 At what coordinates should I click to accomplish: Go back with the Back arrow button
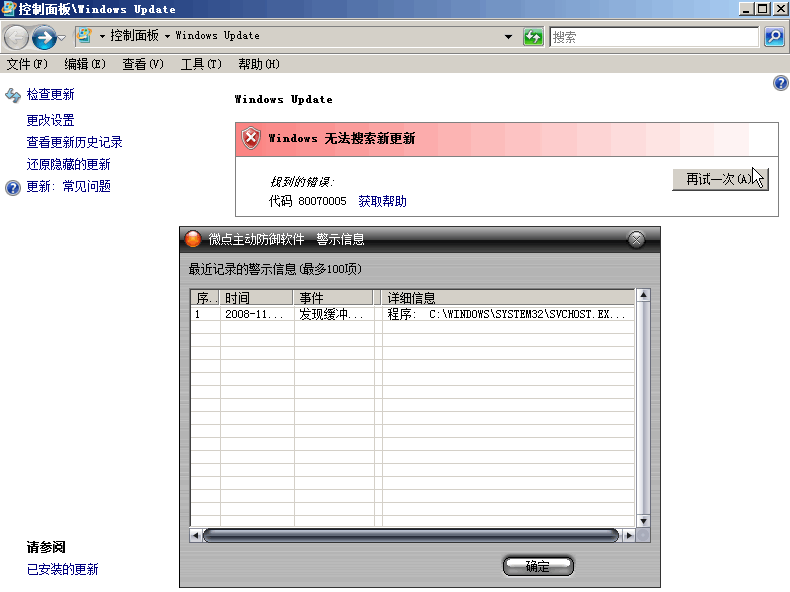16,37
